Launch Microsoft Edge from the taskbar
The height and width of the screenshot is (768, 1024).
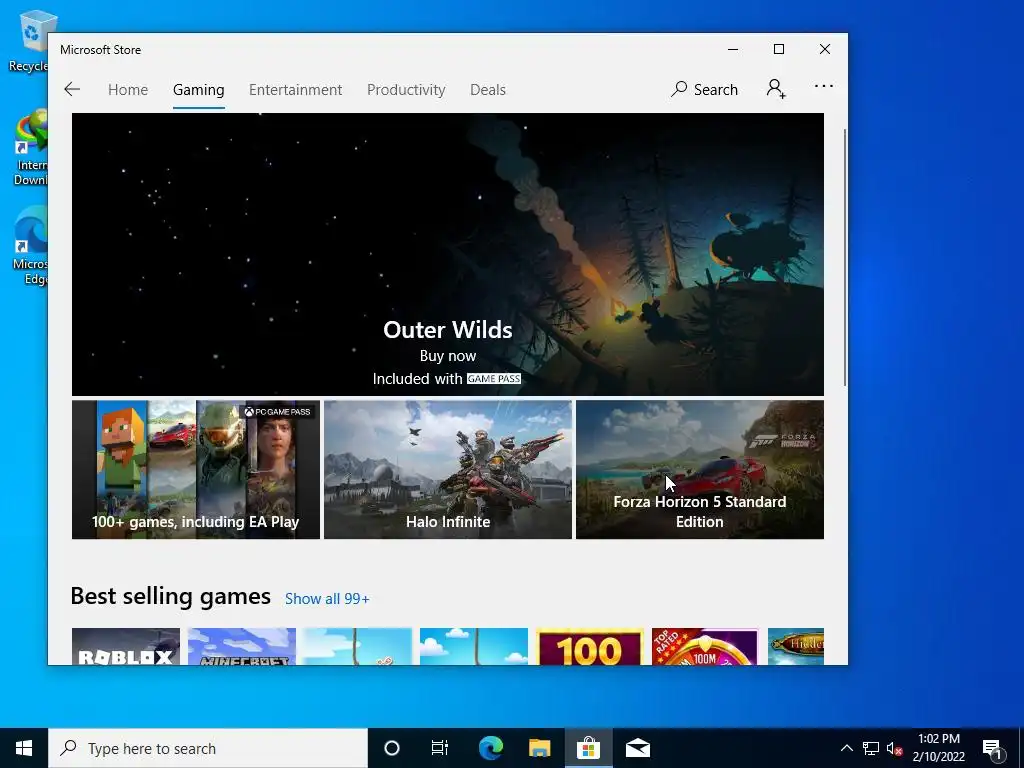click(x=490, y=748)
